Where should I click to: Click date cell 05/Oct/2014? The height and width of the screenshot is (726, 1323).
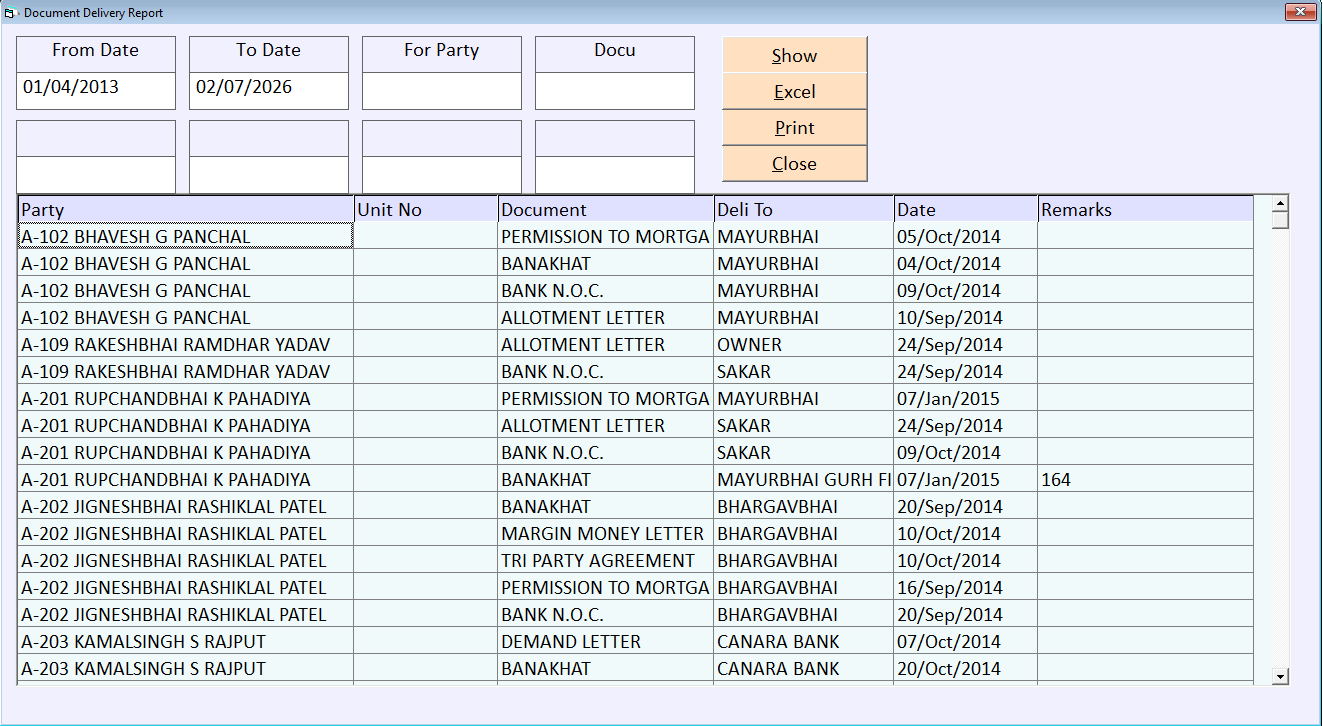click(966, 237)
